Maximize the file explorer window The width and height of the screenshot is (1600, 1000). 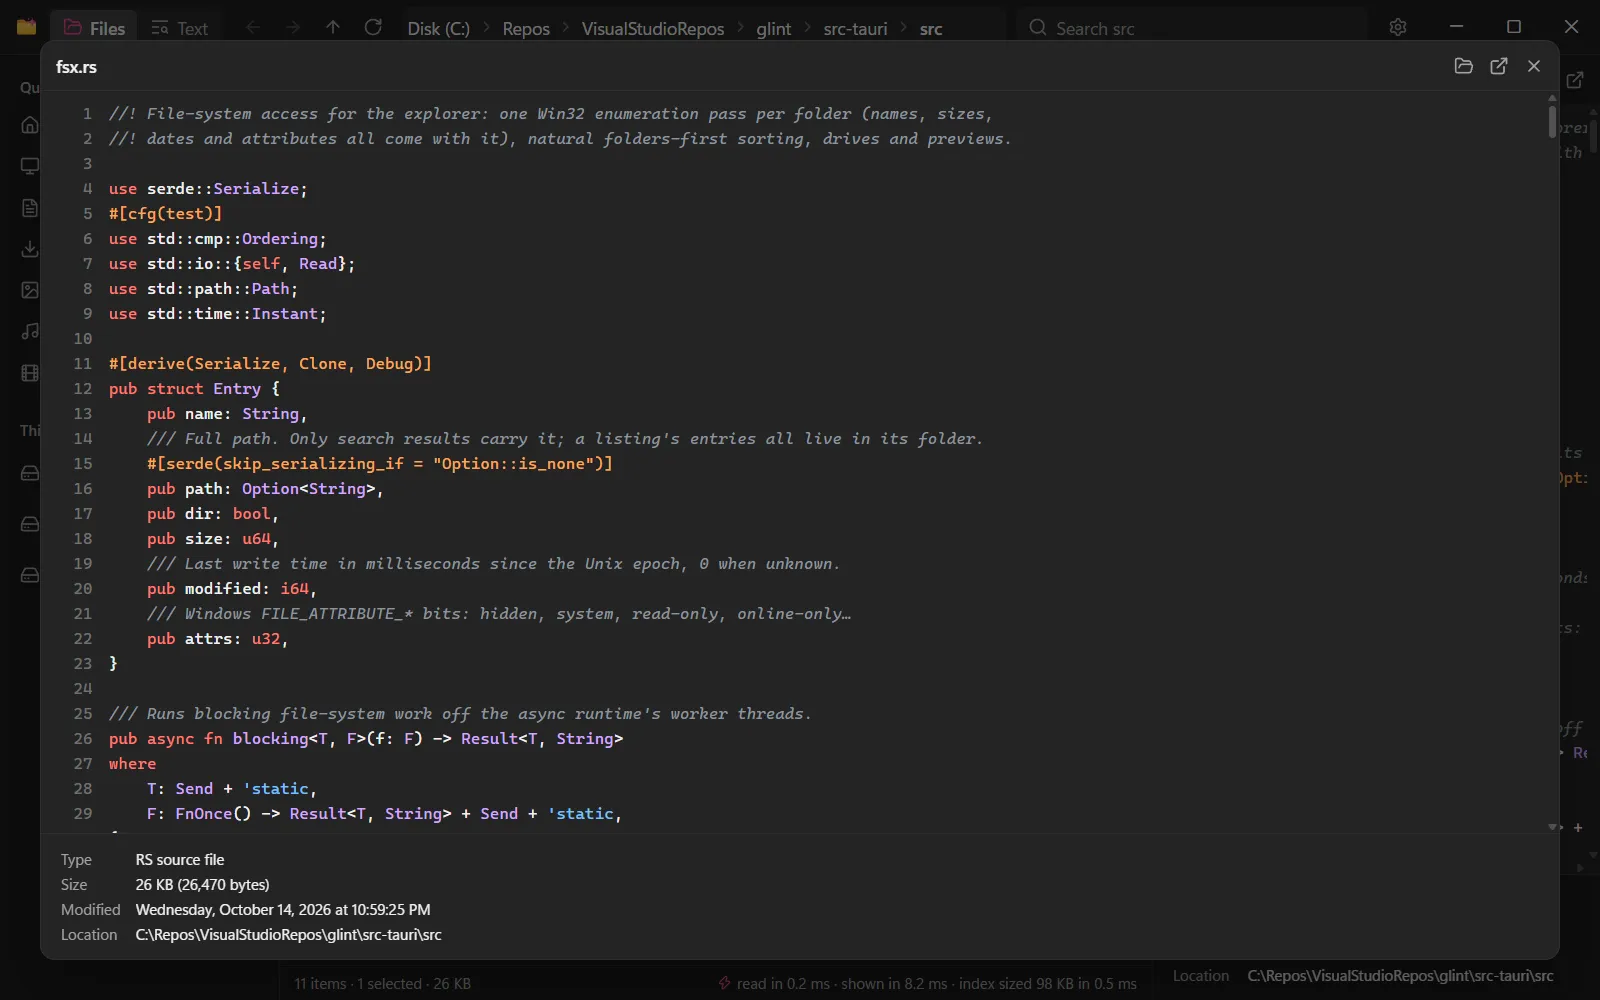click(1514, 27)
